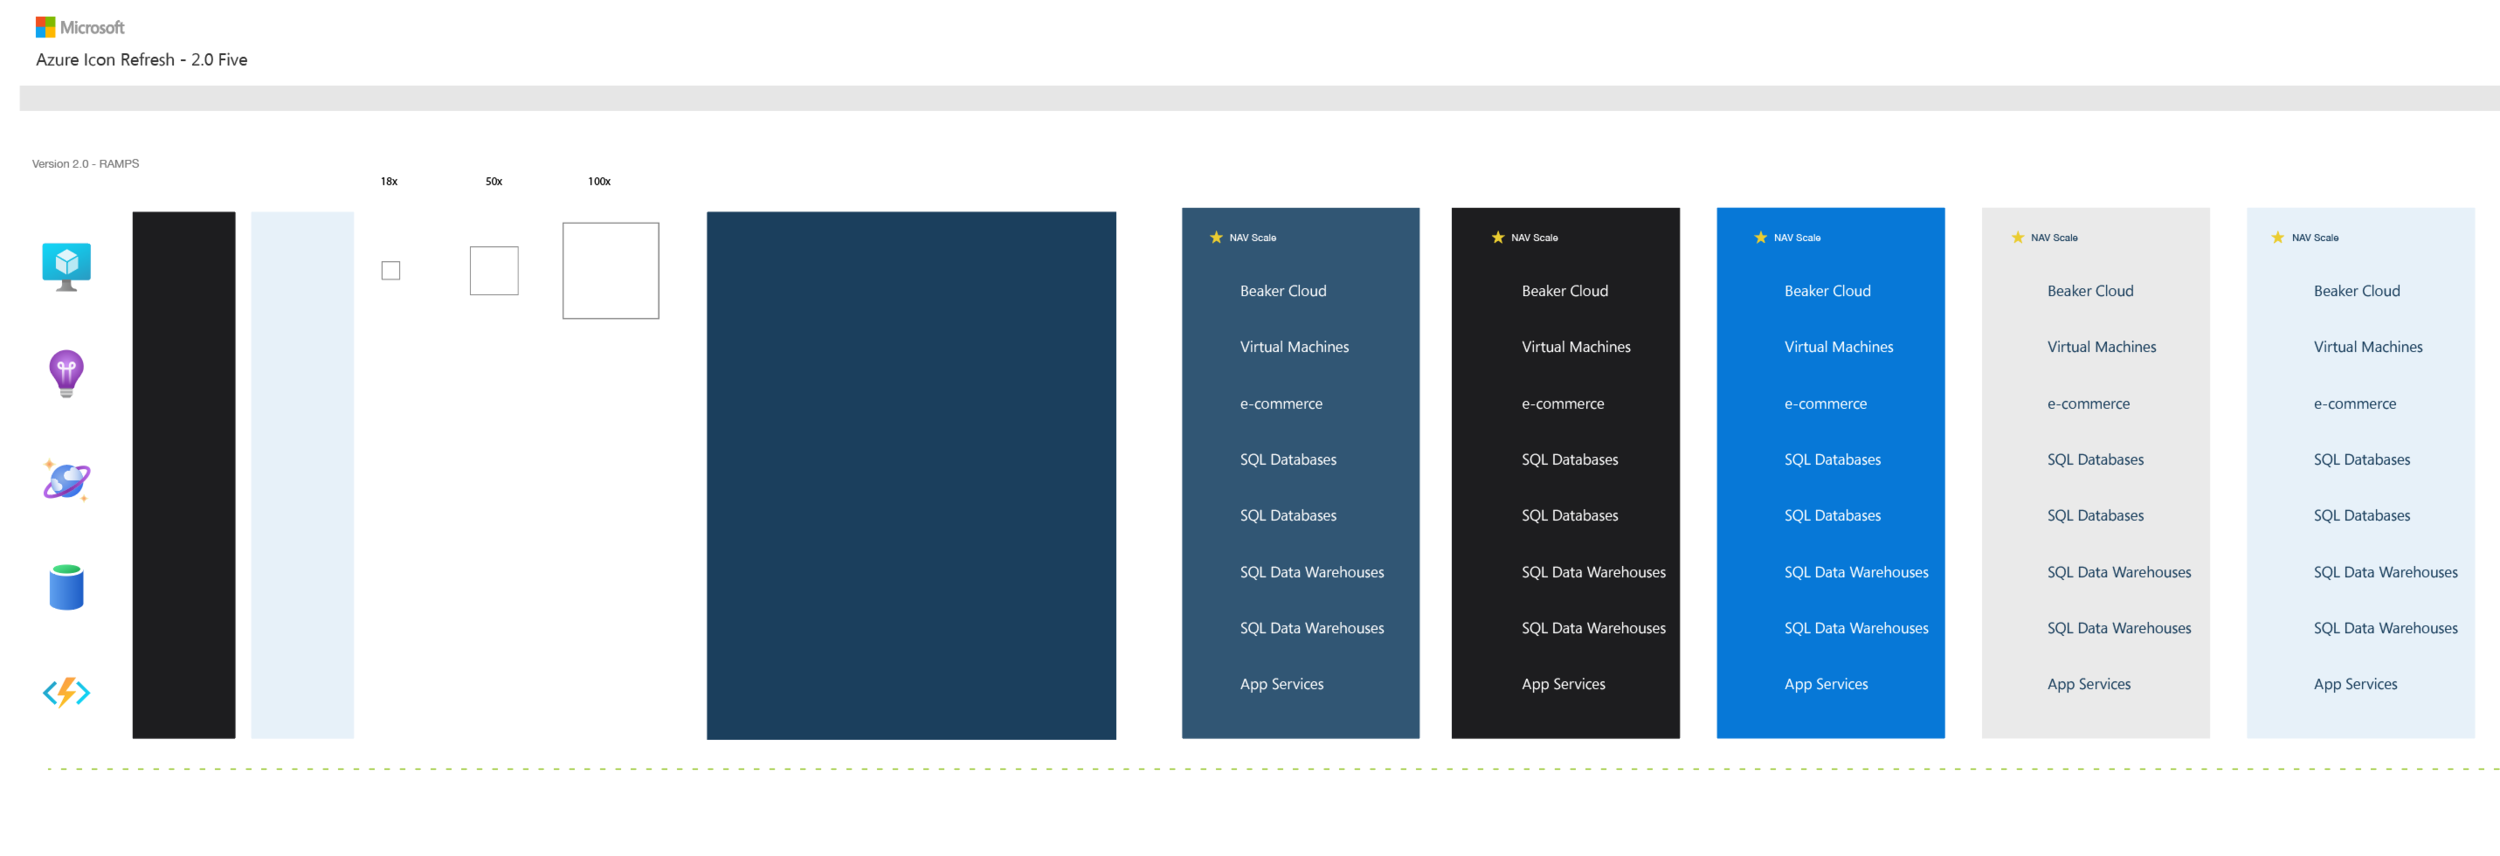Image resolution: width=2500 pixels, height=856 pixels.
Task: Open Beaker Cloud in the pale blue panel
Action: (x=2357, y=291)
